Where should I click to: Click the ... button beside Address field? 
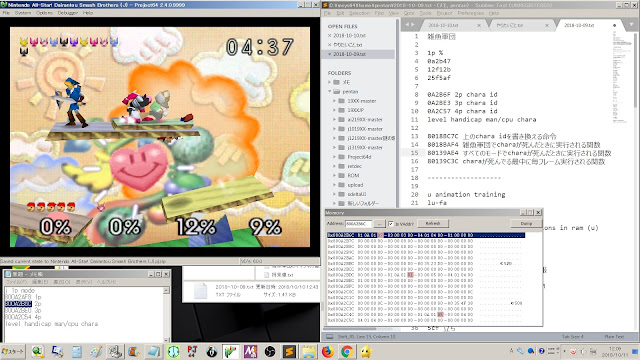point(379,224)
